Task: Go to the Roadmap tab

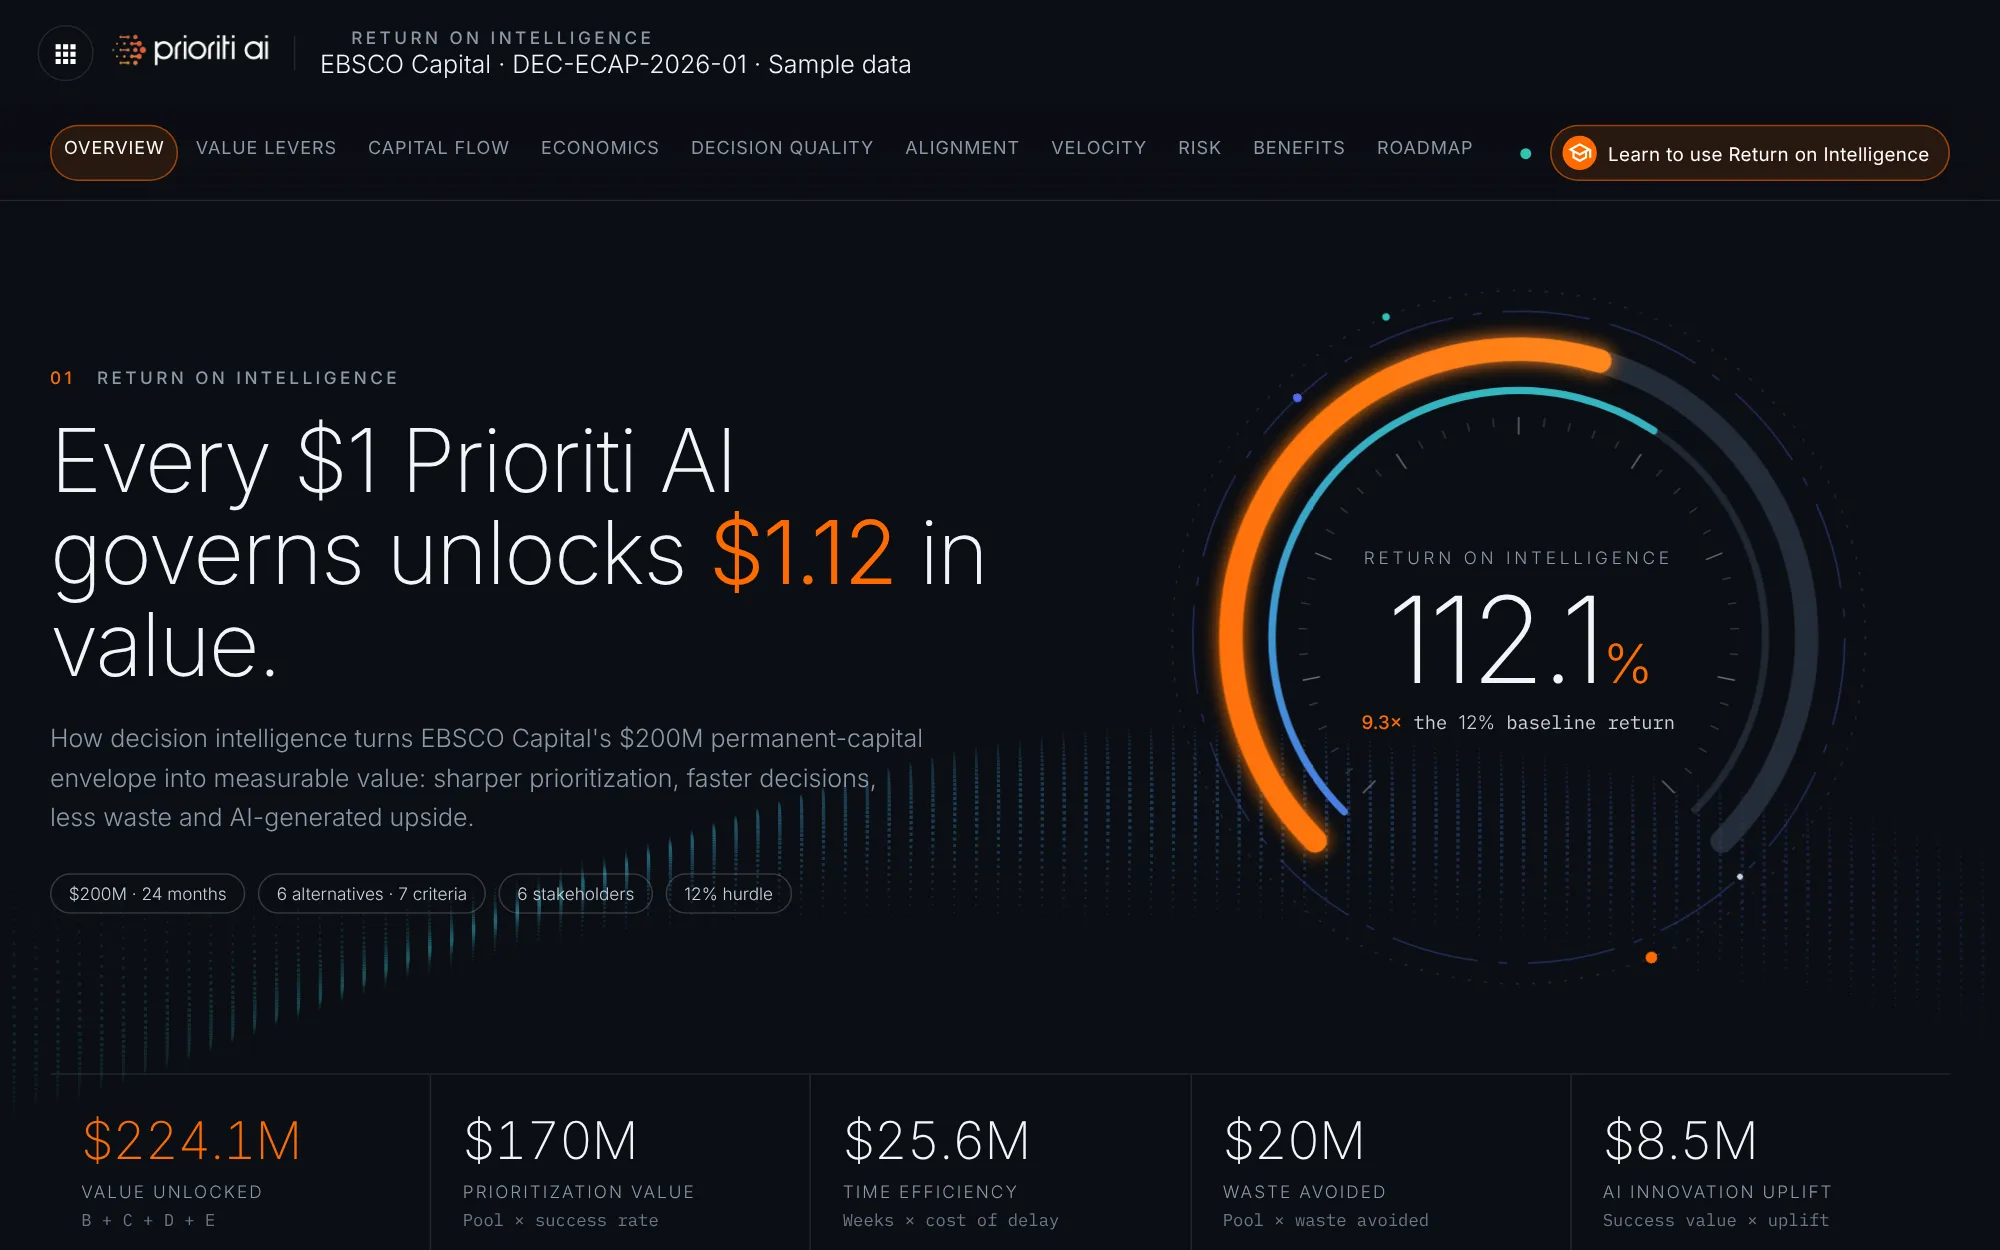Action: (x=1425, y=148)
